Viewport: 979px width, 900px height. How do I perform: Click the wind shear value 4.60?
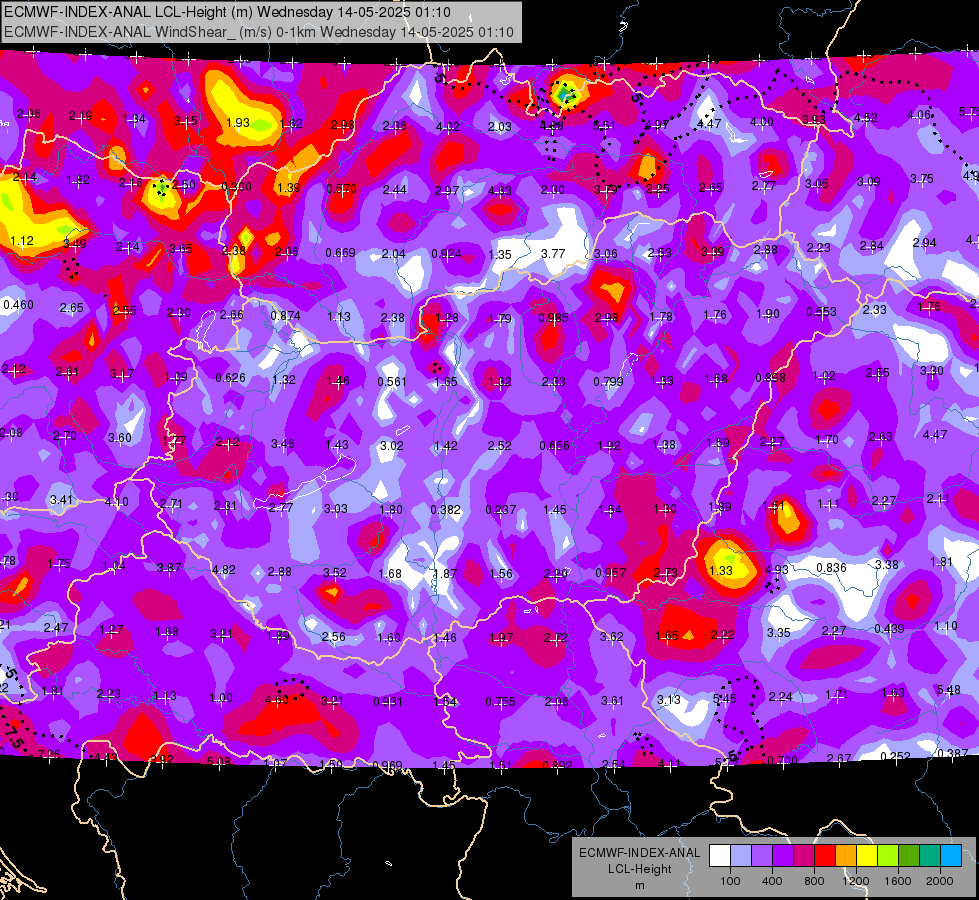(277, 700)
